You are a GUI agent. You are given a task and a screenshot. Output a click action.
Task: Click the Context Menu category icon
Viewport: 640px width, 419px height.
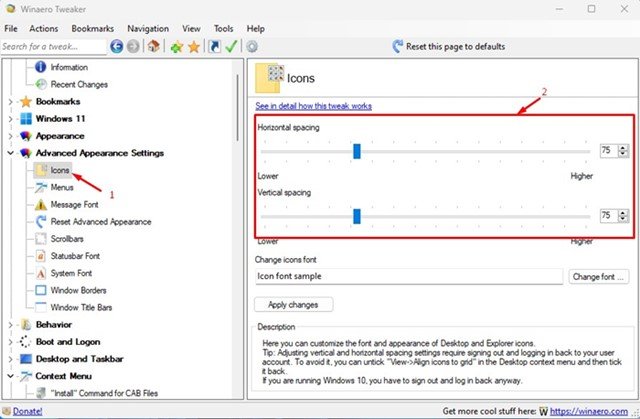coord(26,376)
